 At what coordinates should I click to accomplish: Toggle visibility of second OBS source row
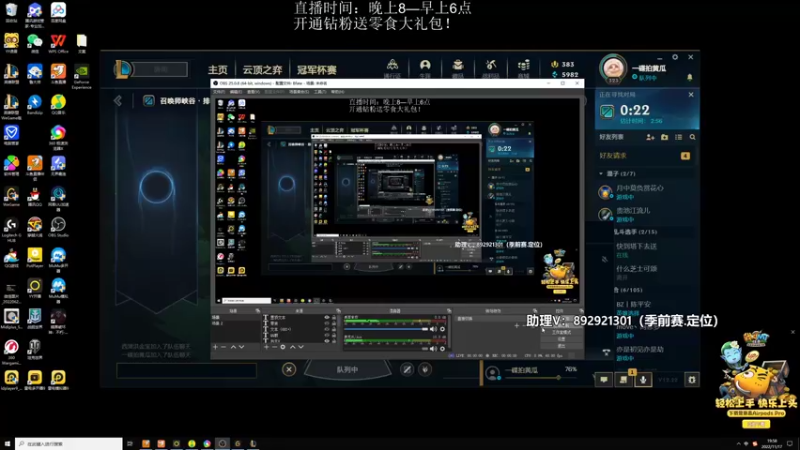pos(327,323)
